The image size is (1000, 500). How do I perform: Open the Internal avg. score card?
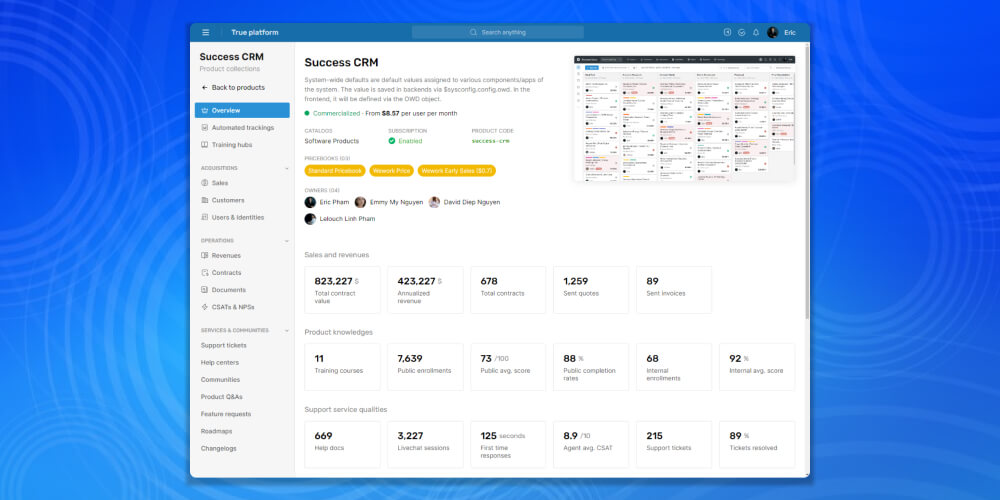coord(757,367)
